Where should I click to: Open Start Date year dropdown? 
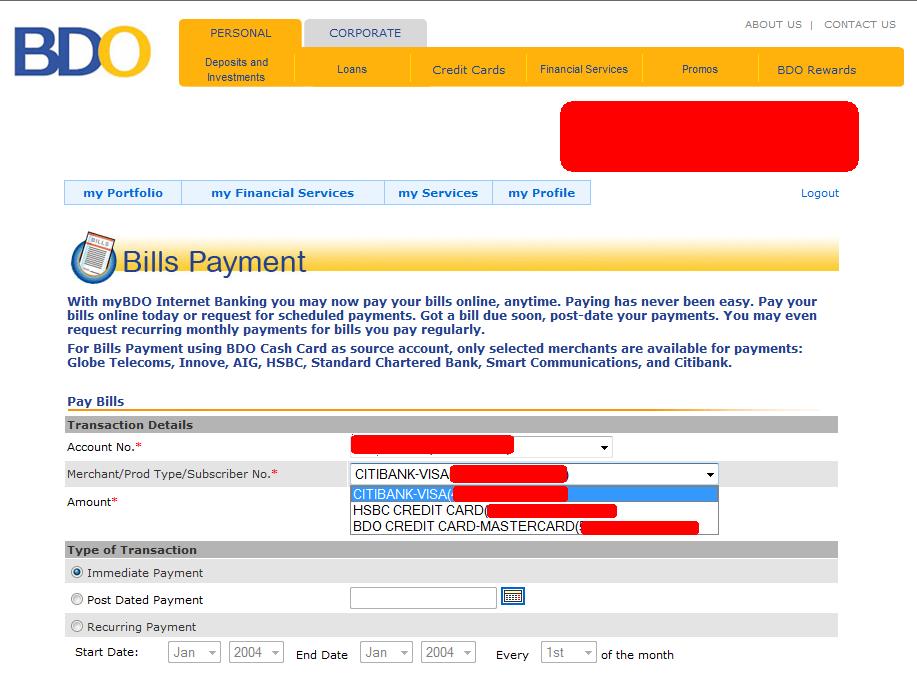tap(256, 652)
